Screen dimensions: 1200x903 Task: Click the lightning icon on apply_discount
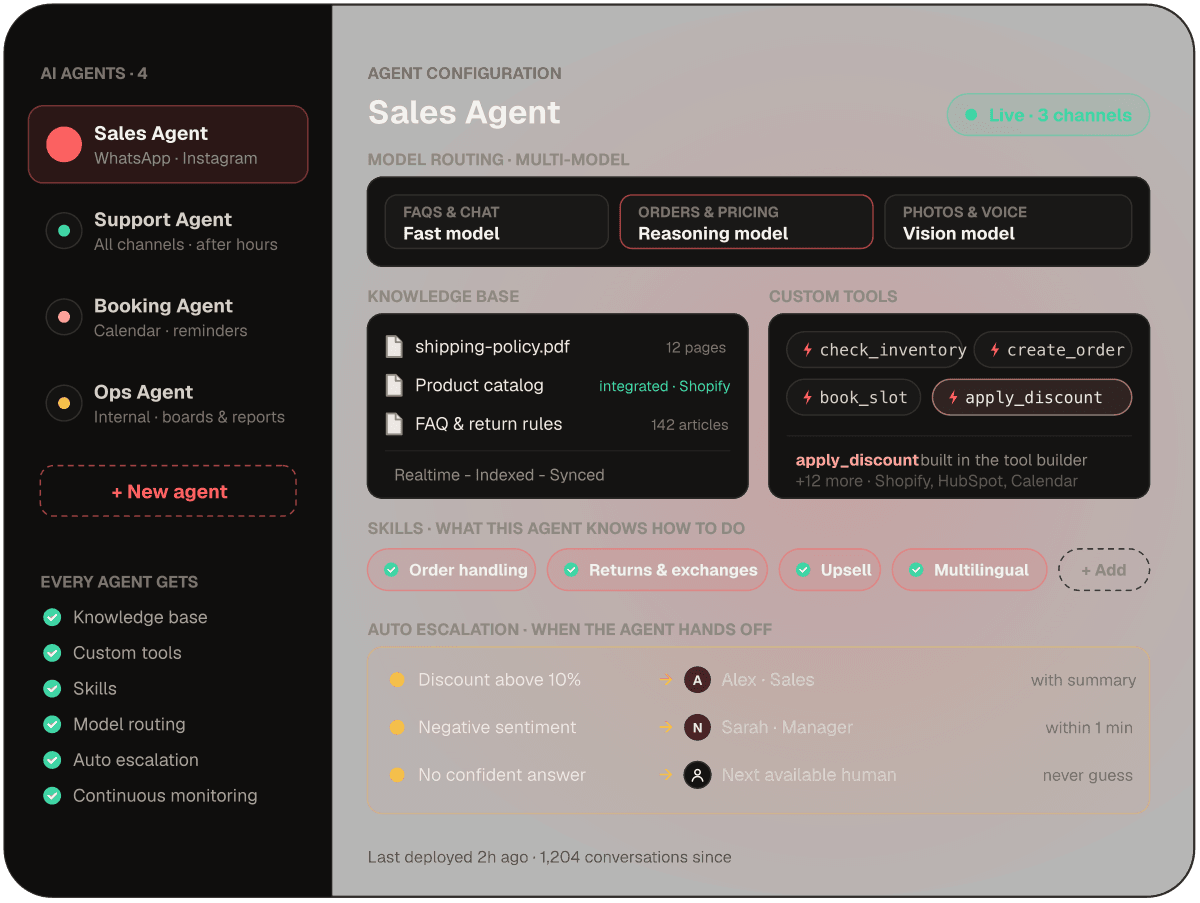952,397
